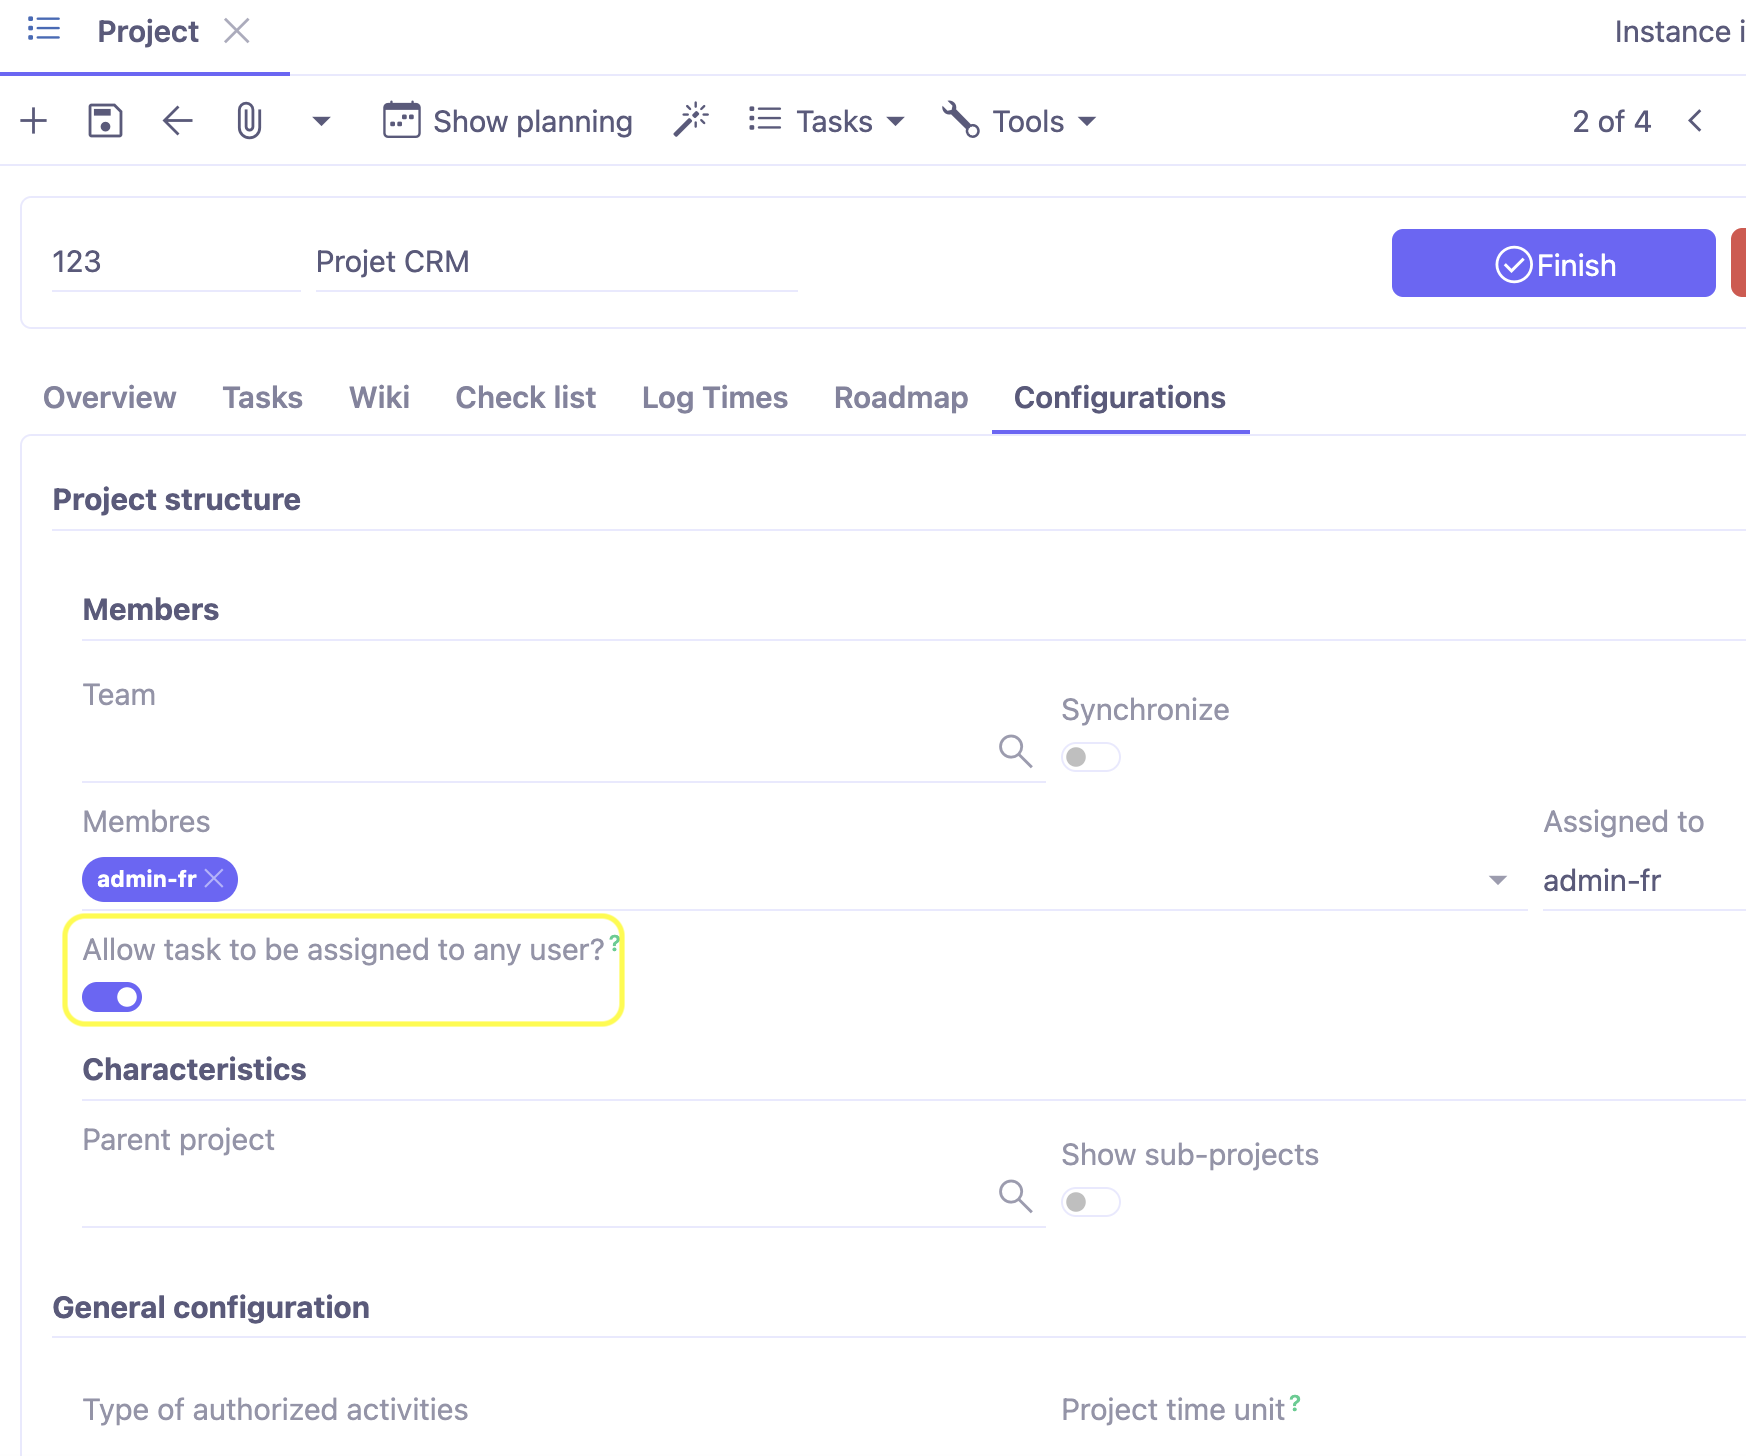Save the project with the floppy disk icon
This screenshot has width=1746, height=1456.
(104, 120)
